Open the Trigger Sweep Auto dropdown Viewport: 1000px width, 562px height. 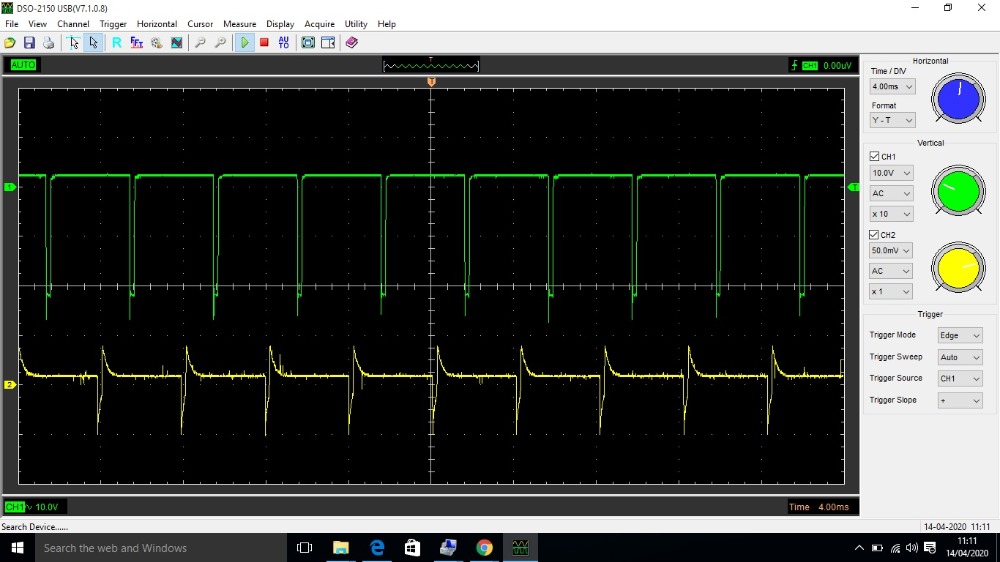tap(960, 357)
